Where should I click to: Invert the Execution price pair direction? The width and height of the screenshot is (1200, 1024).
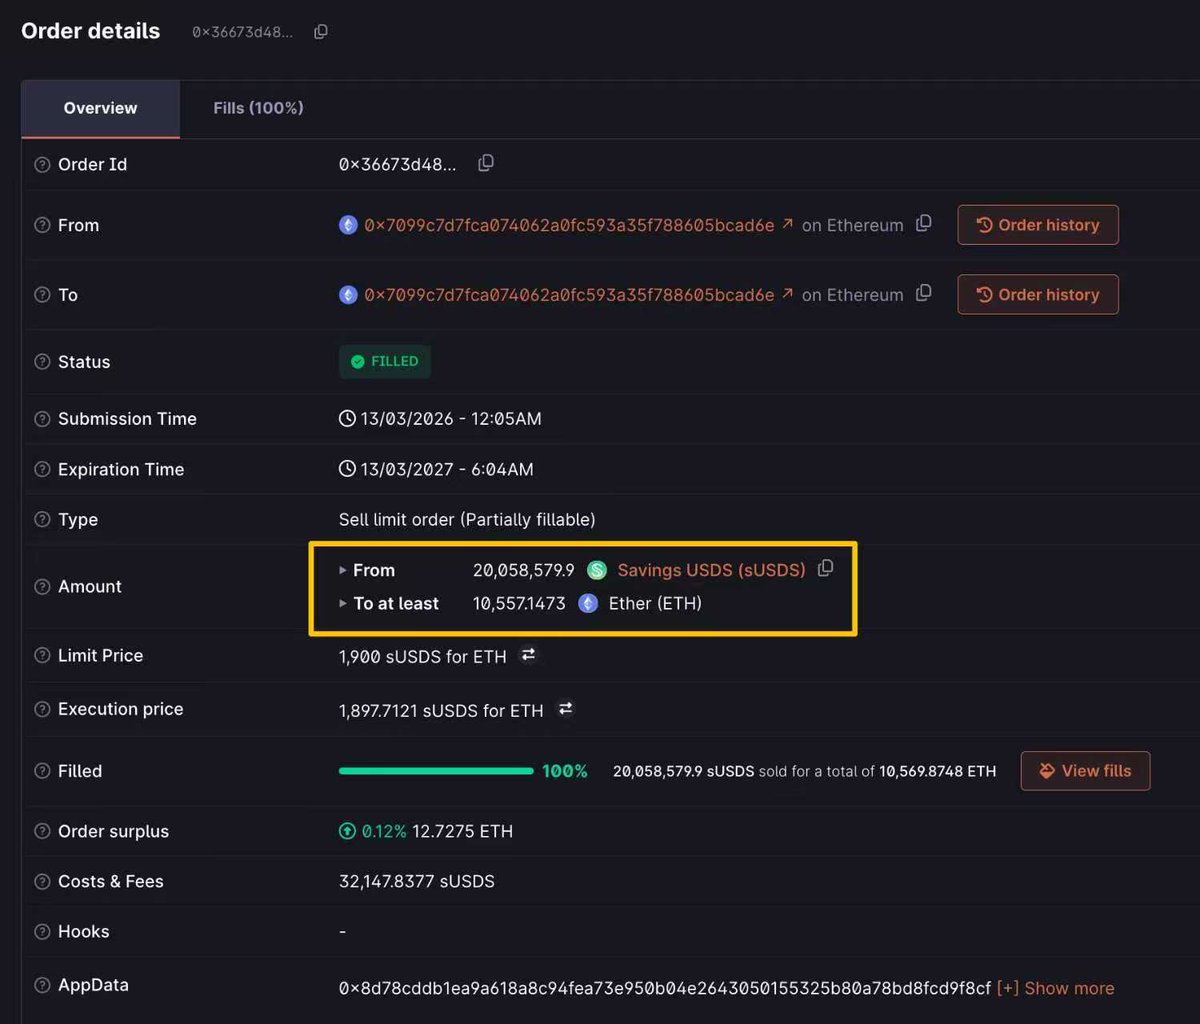(x=565, y=709)
